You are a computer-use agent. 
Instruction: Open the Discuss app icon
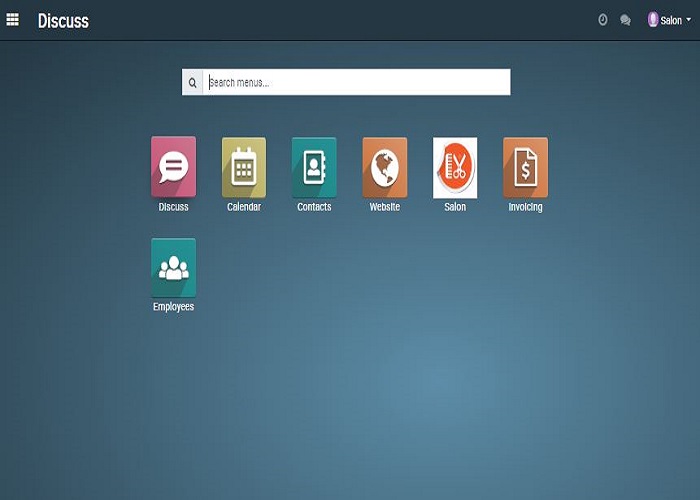pos(173,167)
